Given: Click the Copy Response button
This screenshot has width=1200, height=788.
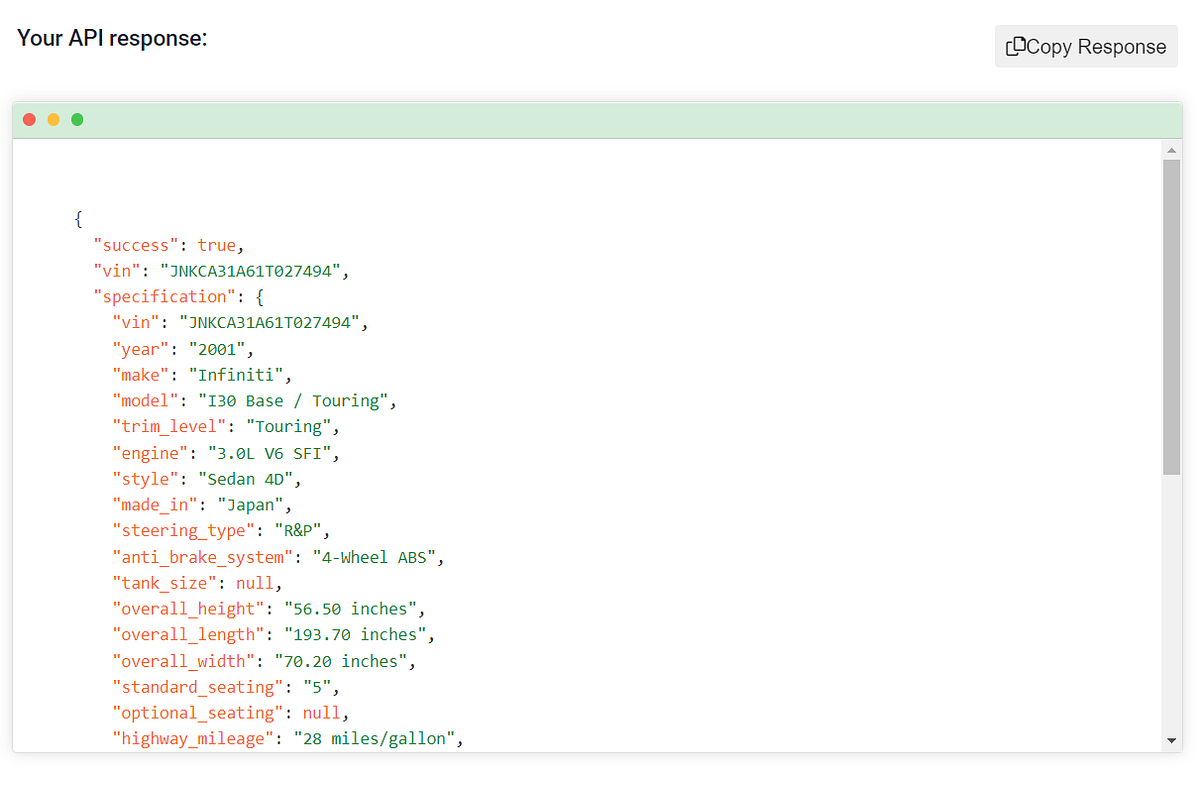Looking at the screenshot, I should (1085, 46).
